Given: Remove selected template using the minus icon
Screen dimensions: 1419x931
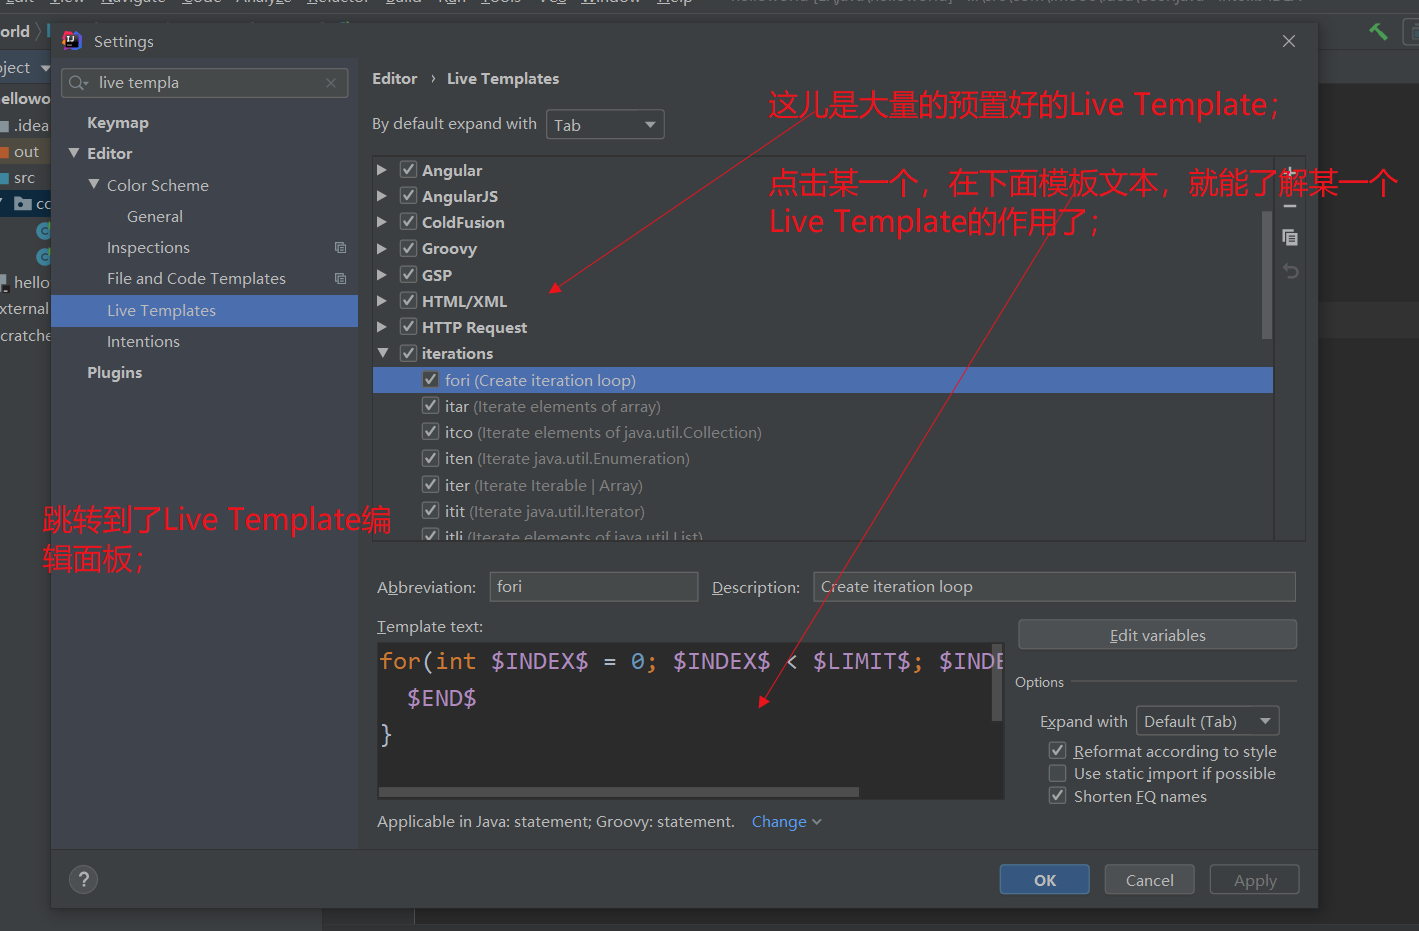Looking at the screenshot, I should coord(1290,206).
